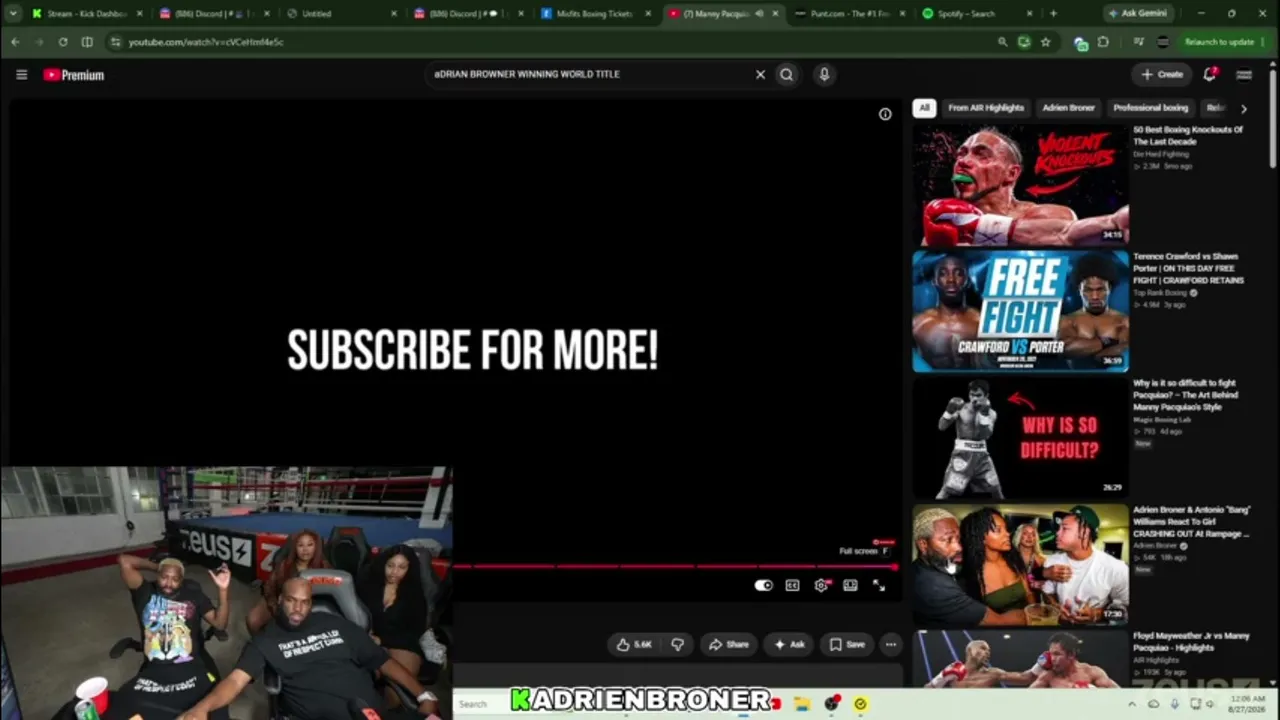Switch to the Untitled browser tab
The image size is (1280, 720).
pos(340,14)
